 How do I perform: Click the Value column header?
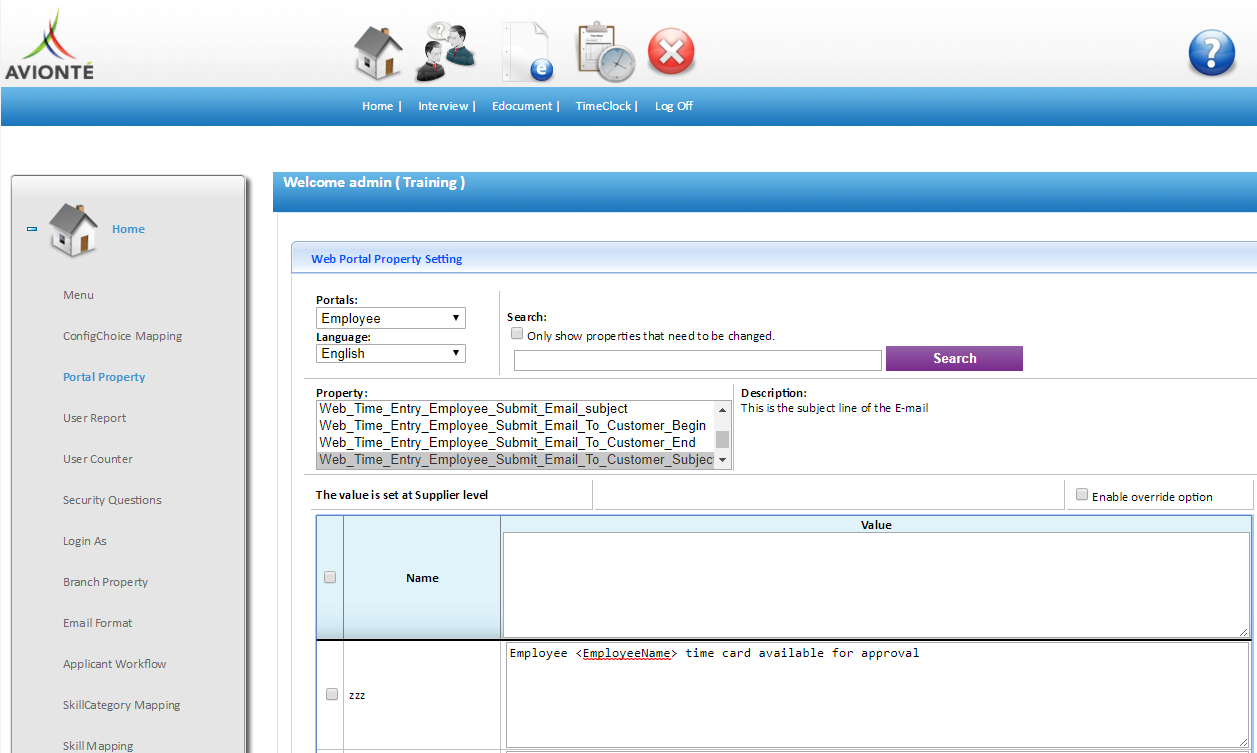coord(876,524)
